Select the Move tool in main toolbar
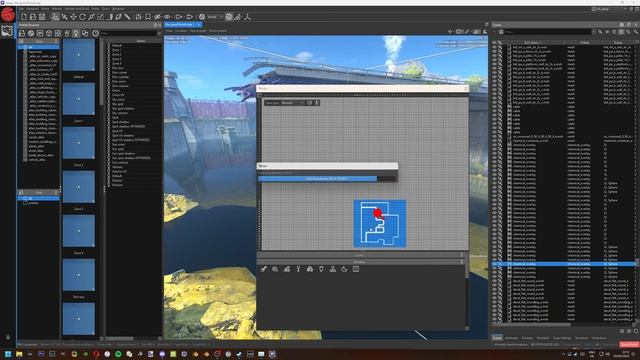The width and height of the screenshot is (640, 360). click(x=73, y=17)
